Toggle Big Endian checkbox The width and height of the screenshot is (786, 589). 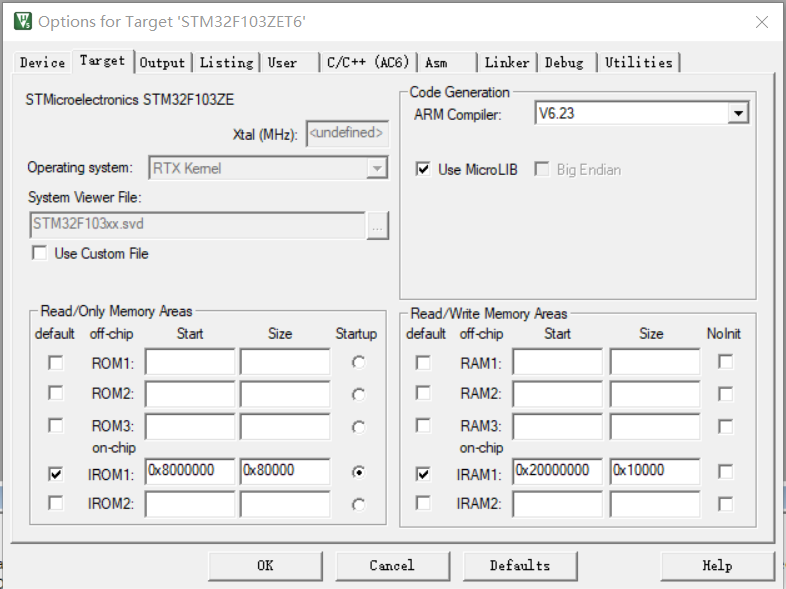coord(541,169)
